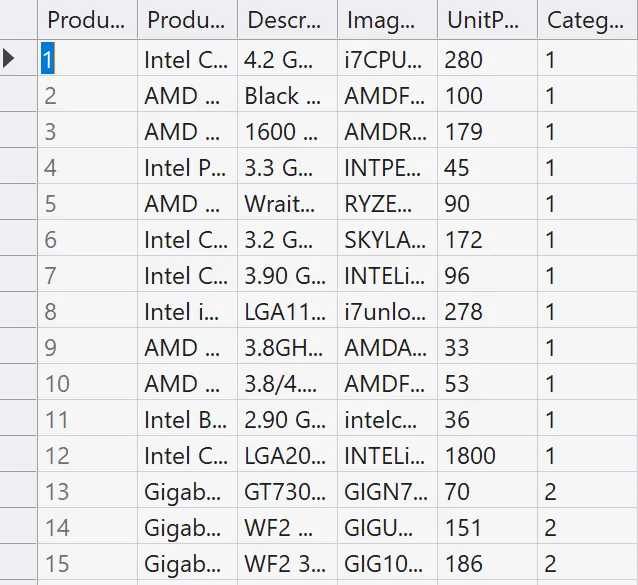638x585 pixels.
Task: Click the UnitP... column header
Action: click(486, 20)
